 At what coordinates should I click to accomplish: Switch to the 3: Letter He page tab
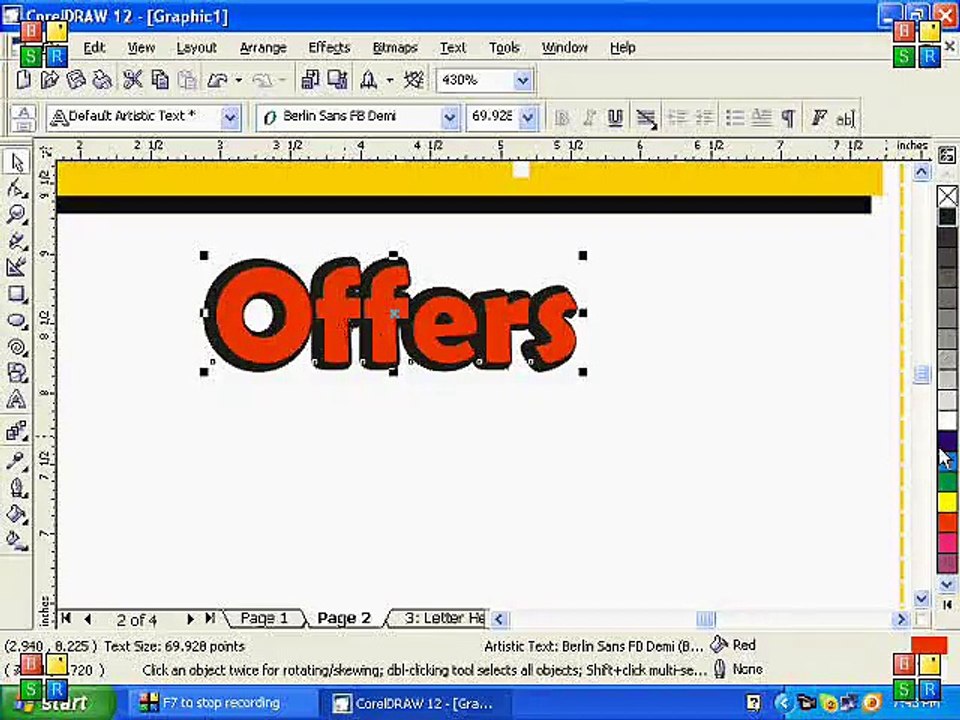[442, 618]
